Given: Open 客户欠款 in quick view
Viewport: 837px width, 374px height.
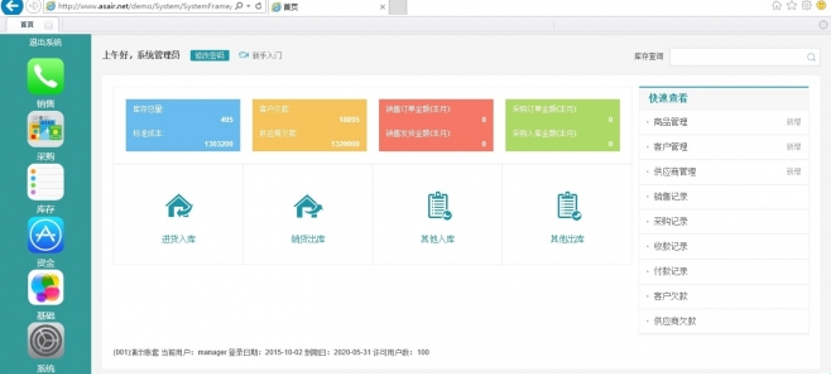Looking at the screenshot, I should point(670,296).
